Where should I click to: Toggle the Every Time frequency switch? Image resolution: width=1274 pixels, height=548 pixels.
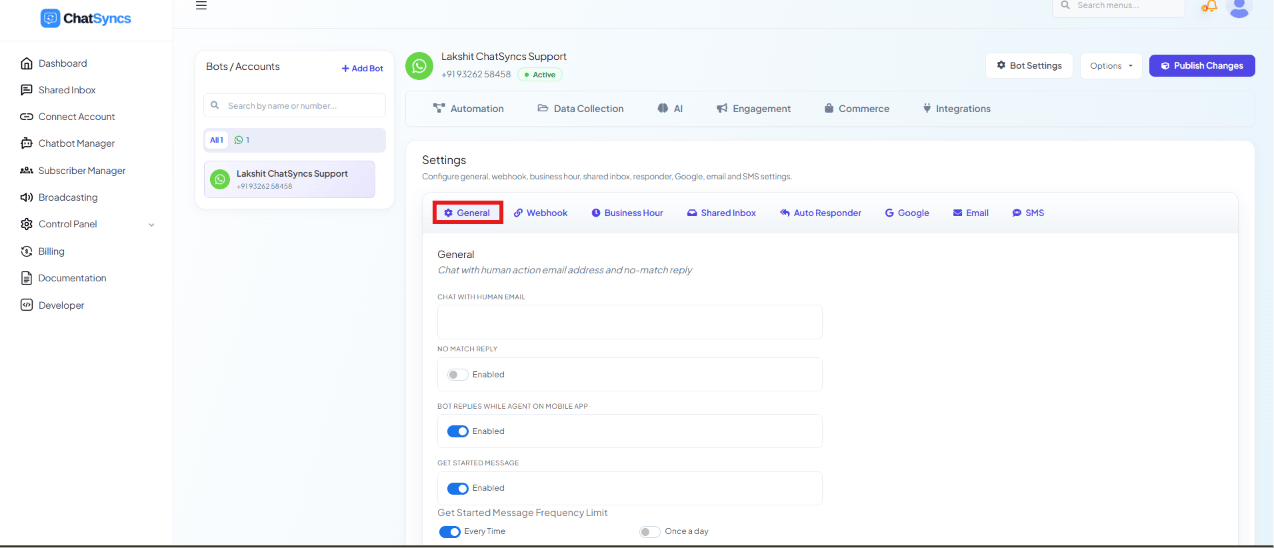(x=450, y=532)
